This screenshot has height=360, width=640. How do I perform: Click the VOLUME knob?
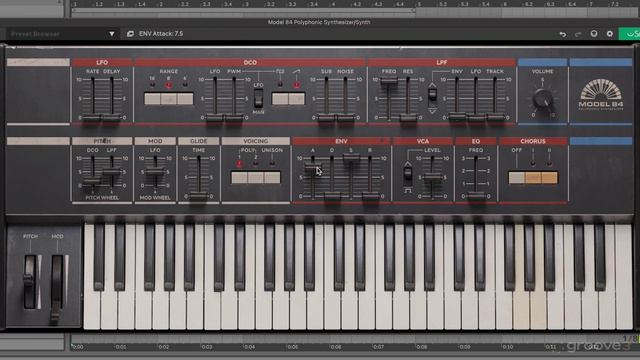543,98
